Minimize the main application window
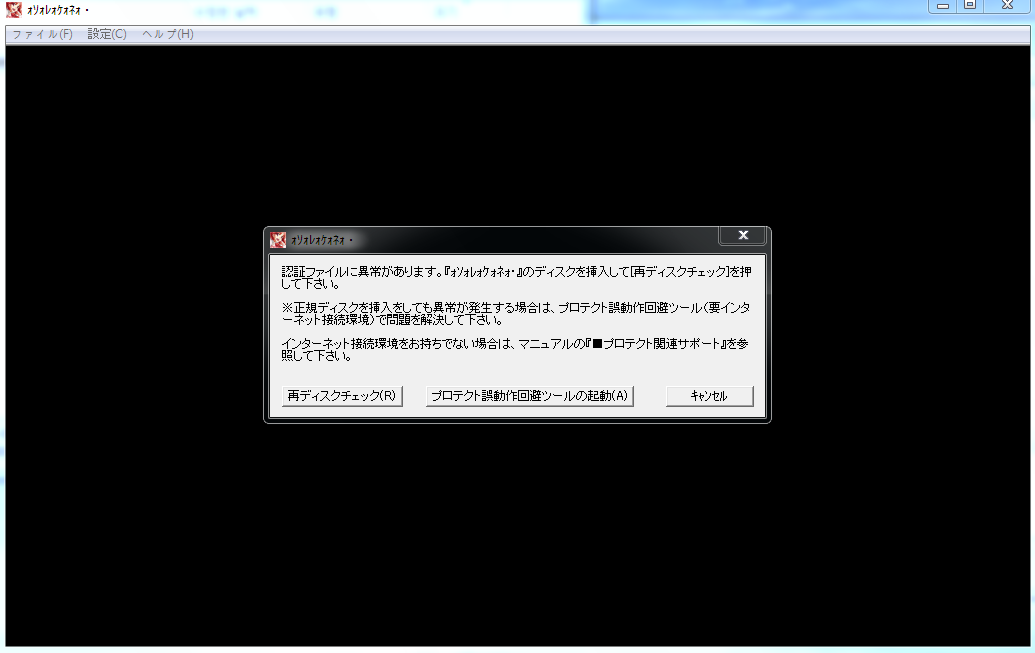The height and width of the screenshot is (653, 1035). pos(941,6)
